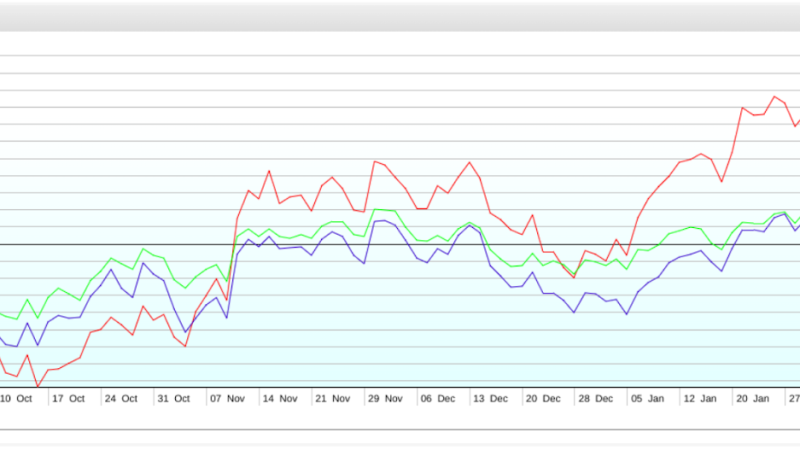The image size is (800, 450).
Task: Select the '05 Jan' axis date
Action: [647, 398]
